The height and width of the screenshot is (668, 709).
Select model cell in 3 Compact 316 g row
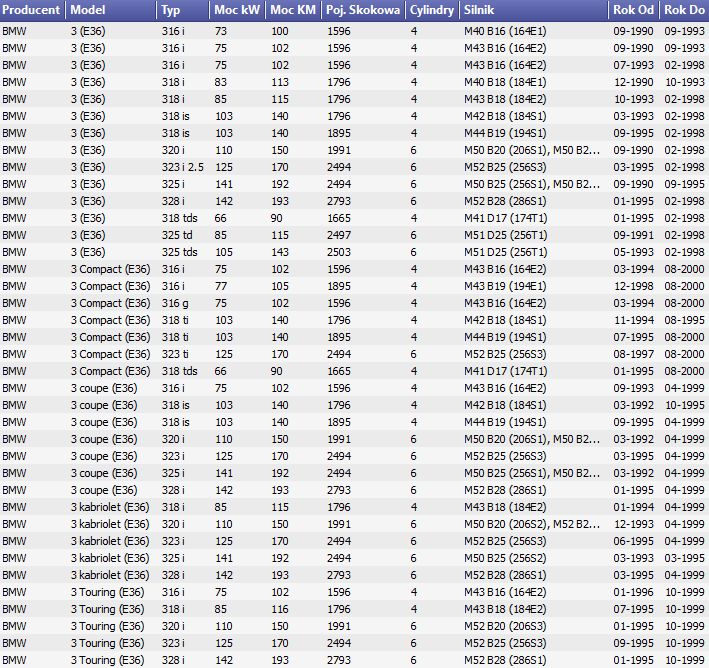point(110,303)
